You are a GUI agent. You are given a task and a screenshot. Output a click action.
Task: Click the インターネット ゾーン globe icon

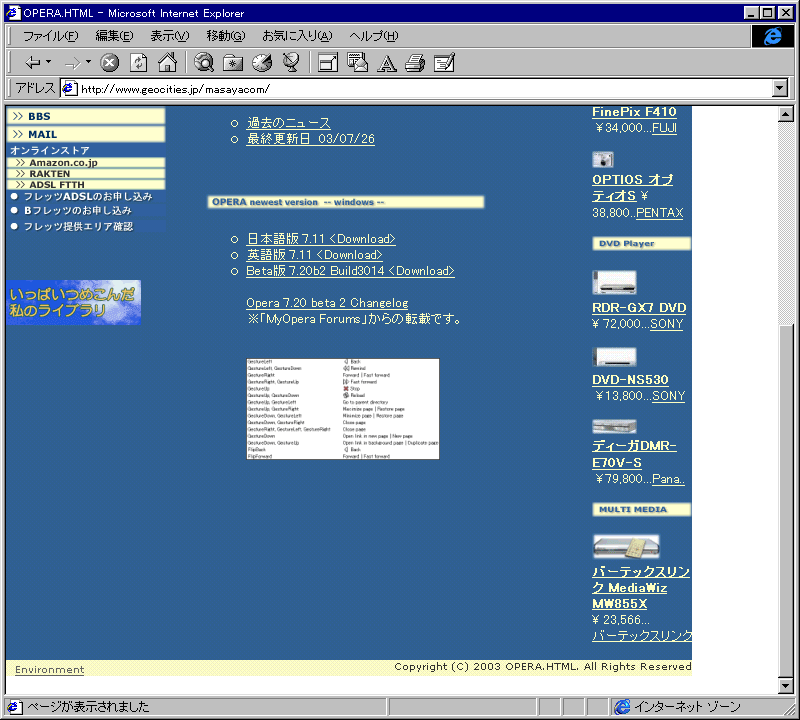coord(622,707)
